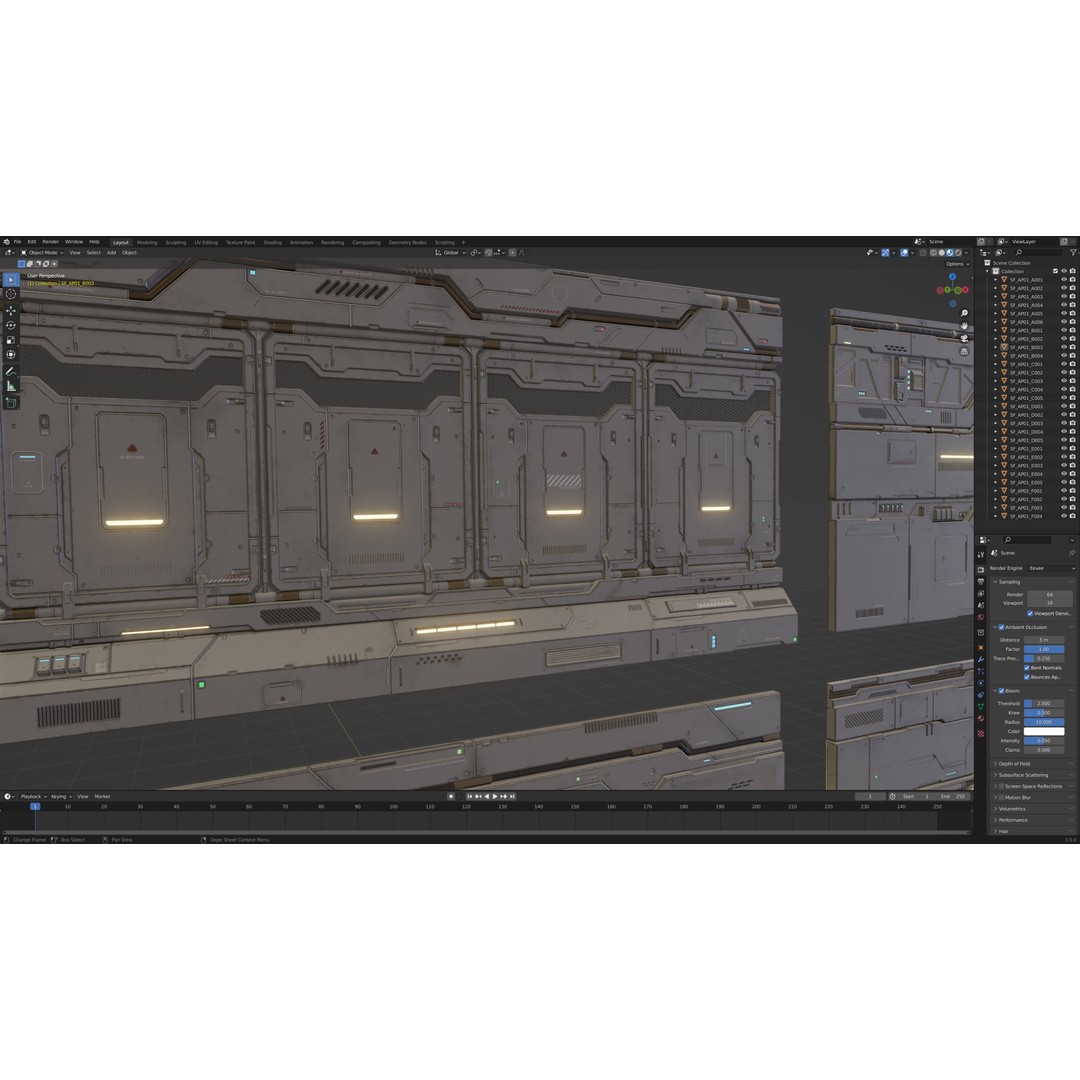Select the Transform tool
1080x1080 pixels.
click(x=10, y=355)
